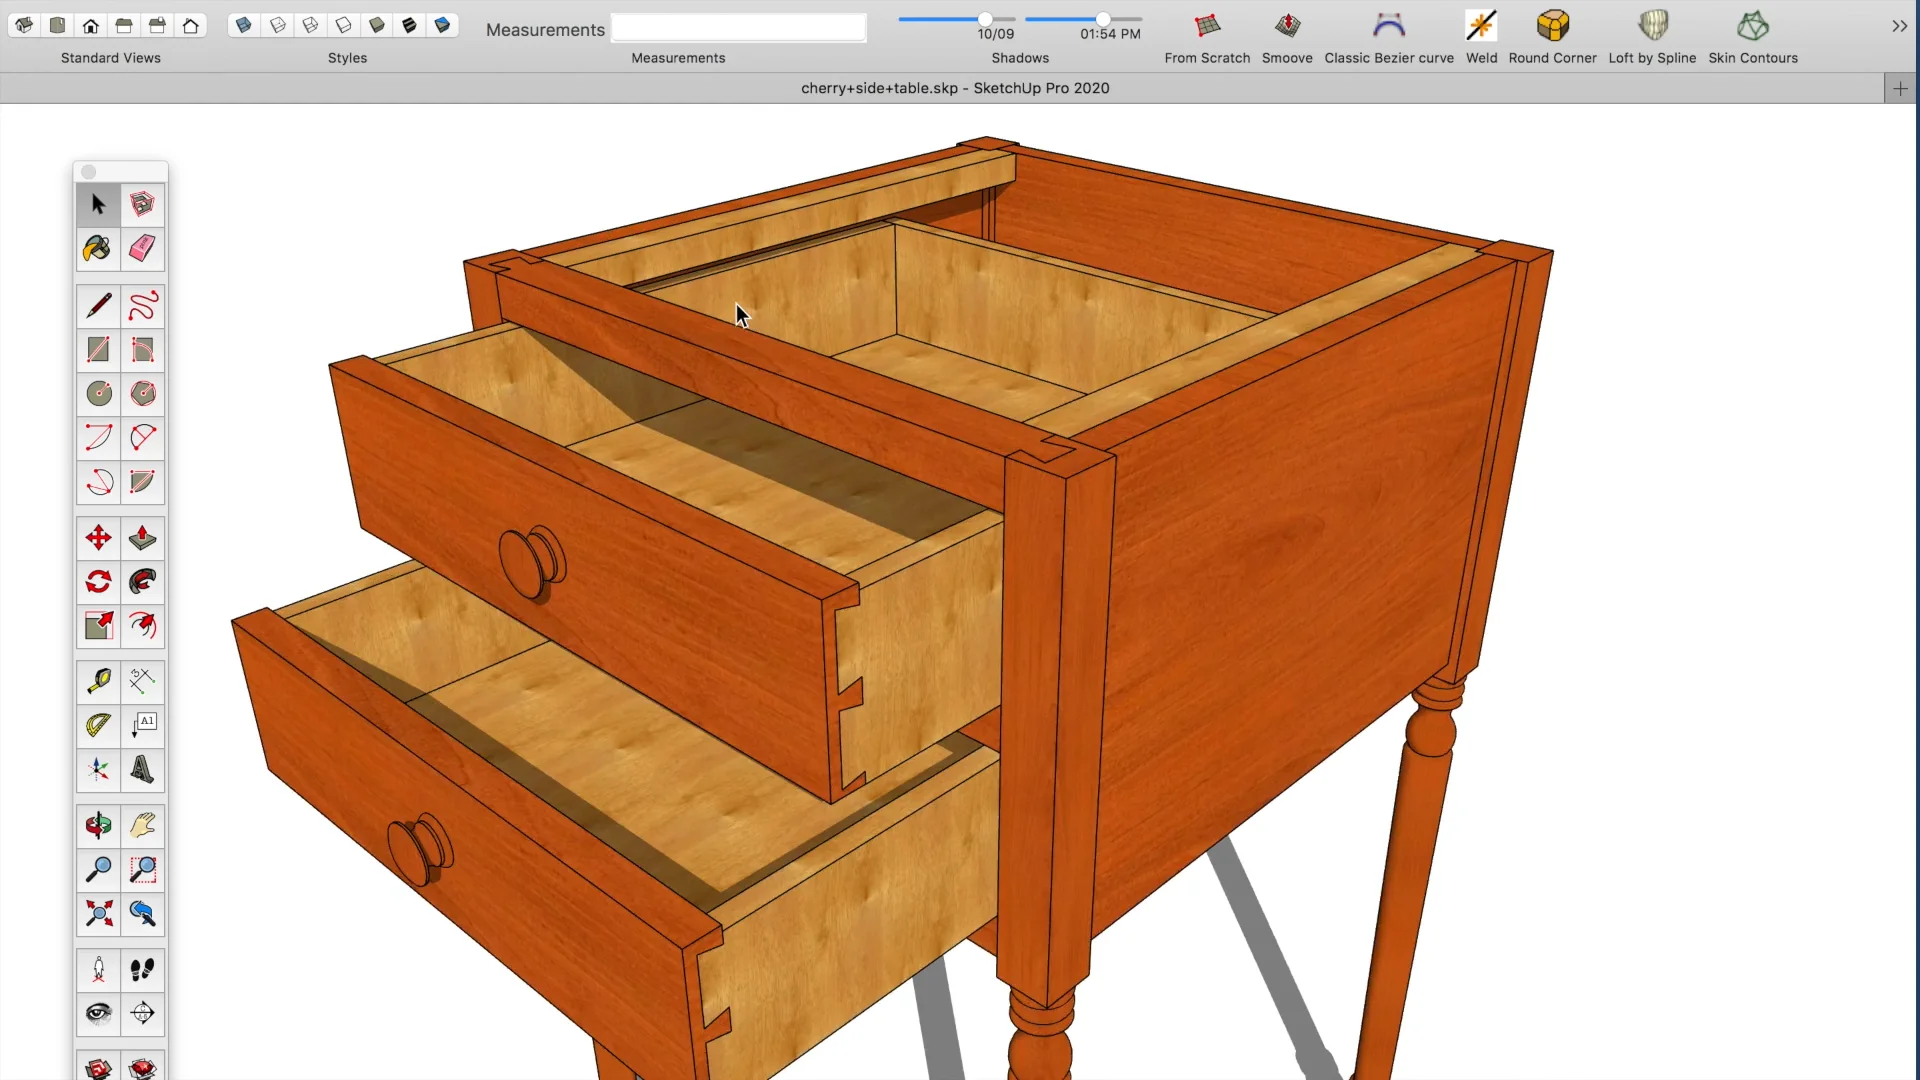Activate the Push/Pull tool

click(x=142, y=538)
